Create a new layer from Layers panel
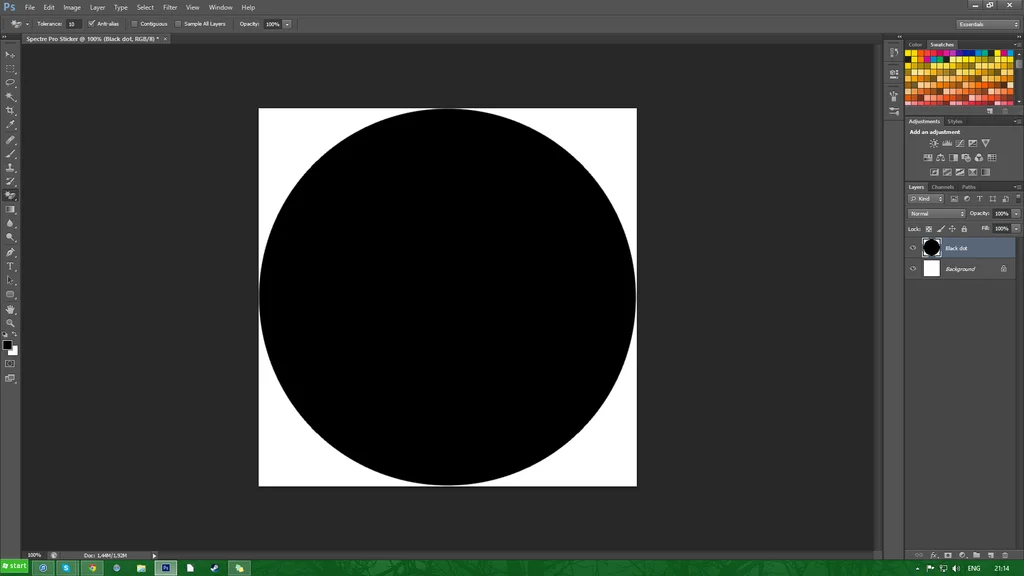Image resolution: width=1024 pixels, height=576 pixels. (991, 555)
